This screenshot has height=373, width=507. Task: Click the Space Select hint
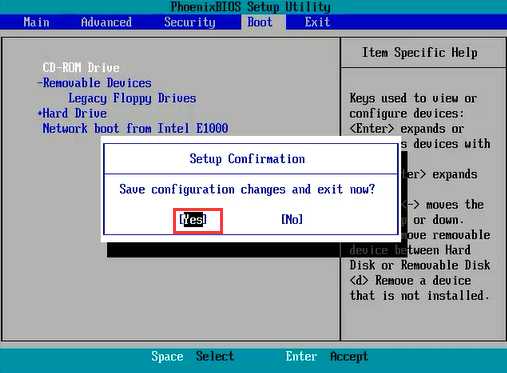pos(193,356)
